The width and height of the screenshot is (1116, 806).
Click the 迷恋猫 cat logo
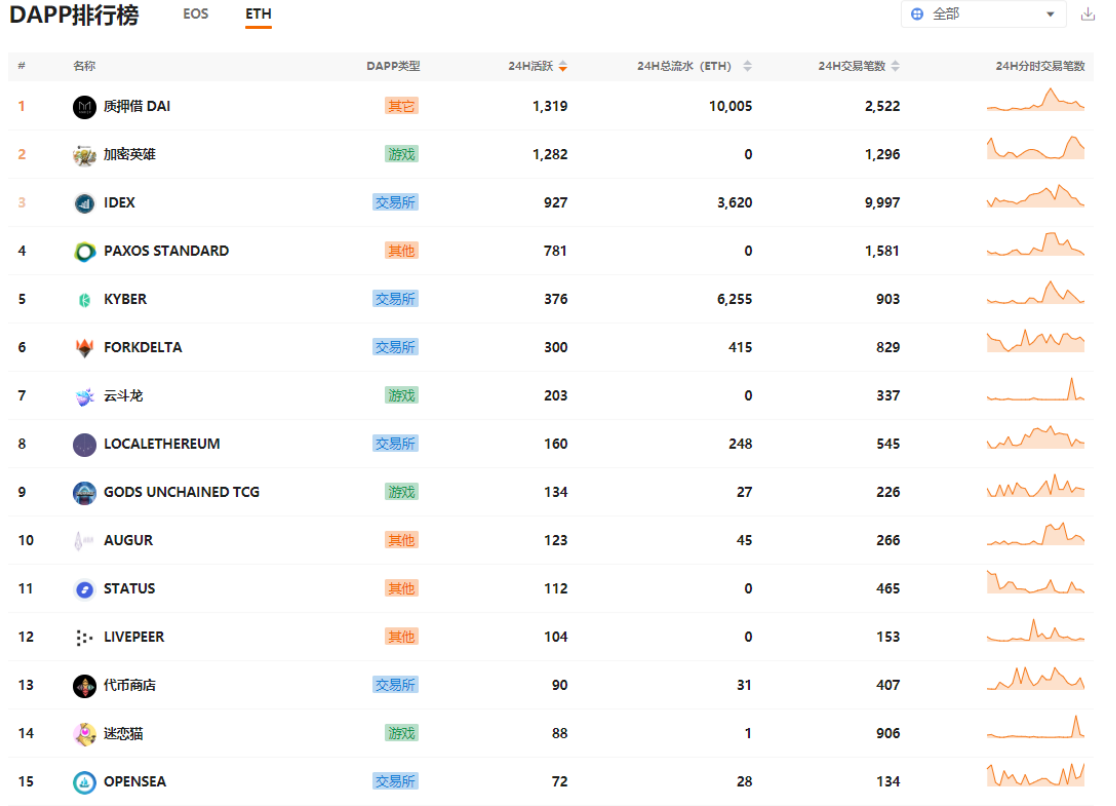tap(84, 734)
